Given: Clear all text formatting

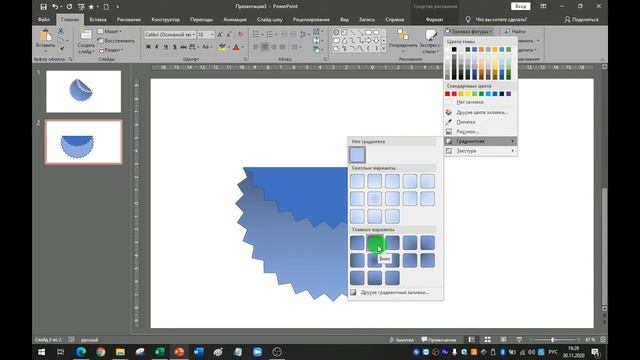Looking at the screenshot, I should [241, 35].
